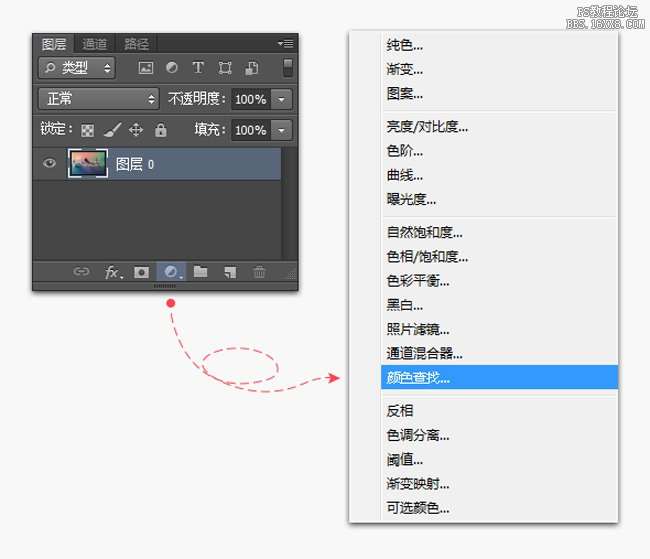Create a new layer
This screenshot has width=650, height=559.
tap(230, 272)
